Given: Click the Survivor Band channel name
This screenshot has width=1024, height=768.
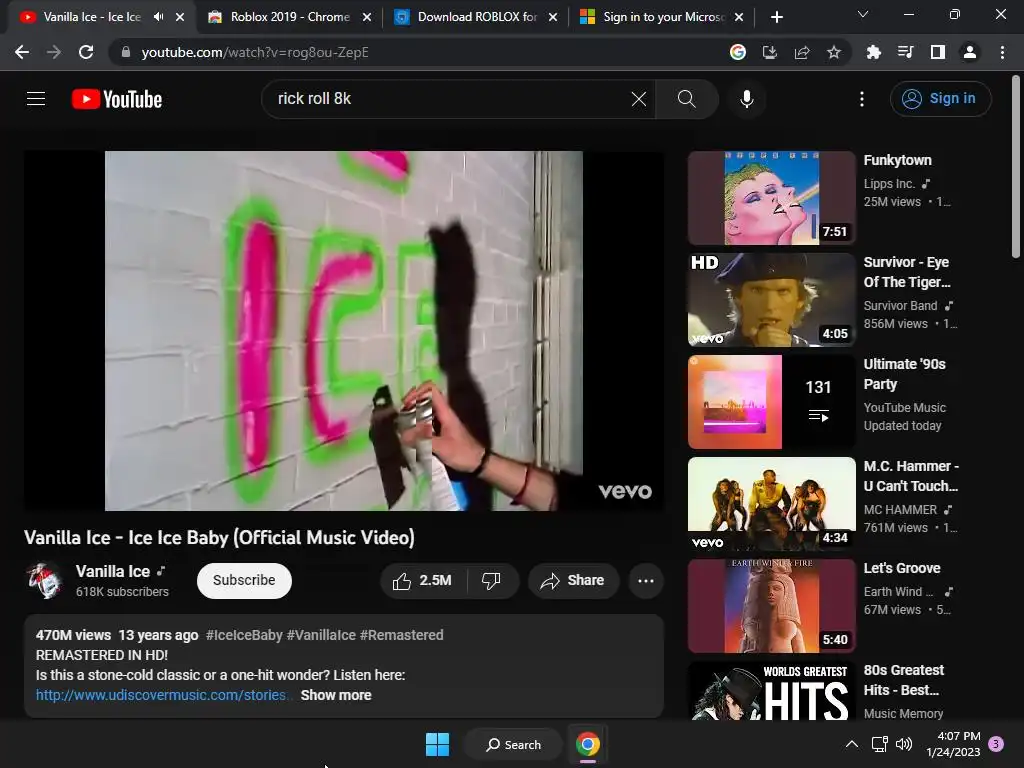Looking at the screenshot, I should click(x=900, y=306).
